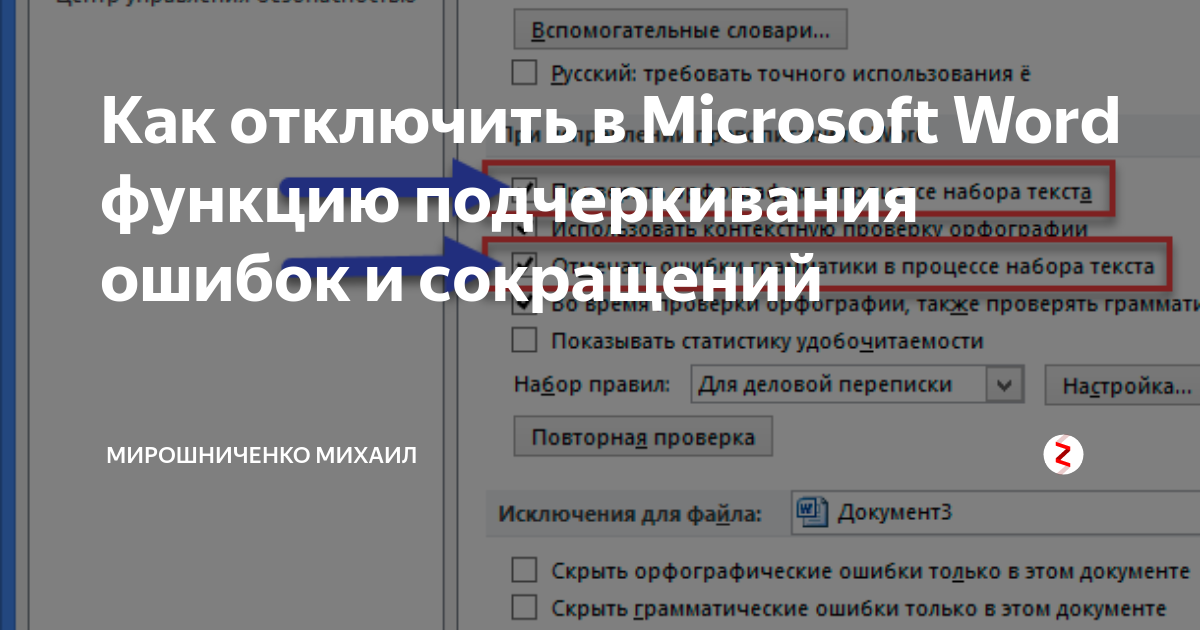Check Скрыть орфографические ошибки только в этом документе

pyautogui.click(x=524, y=571)
